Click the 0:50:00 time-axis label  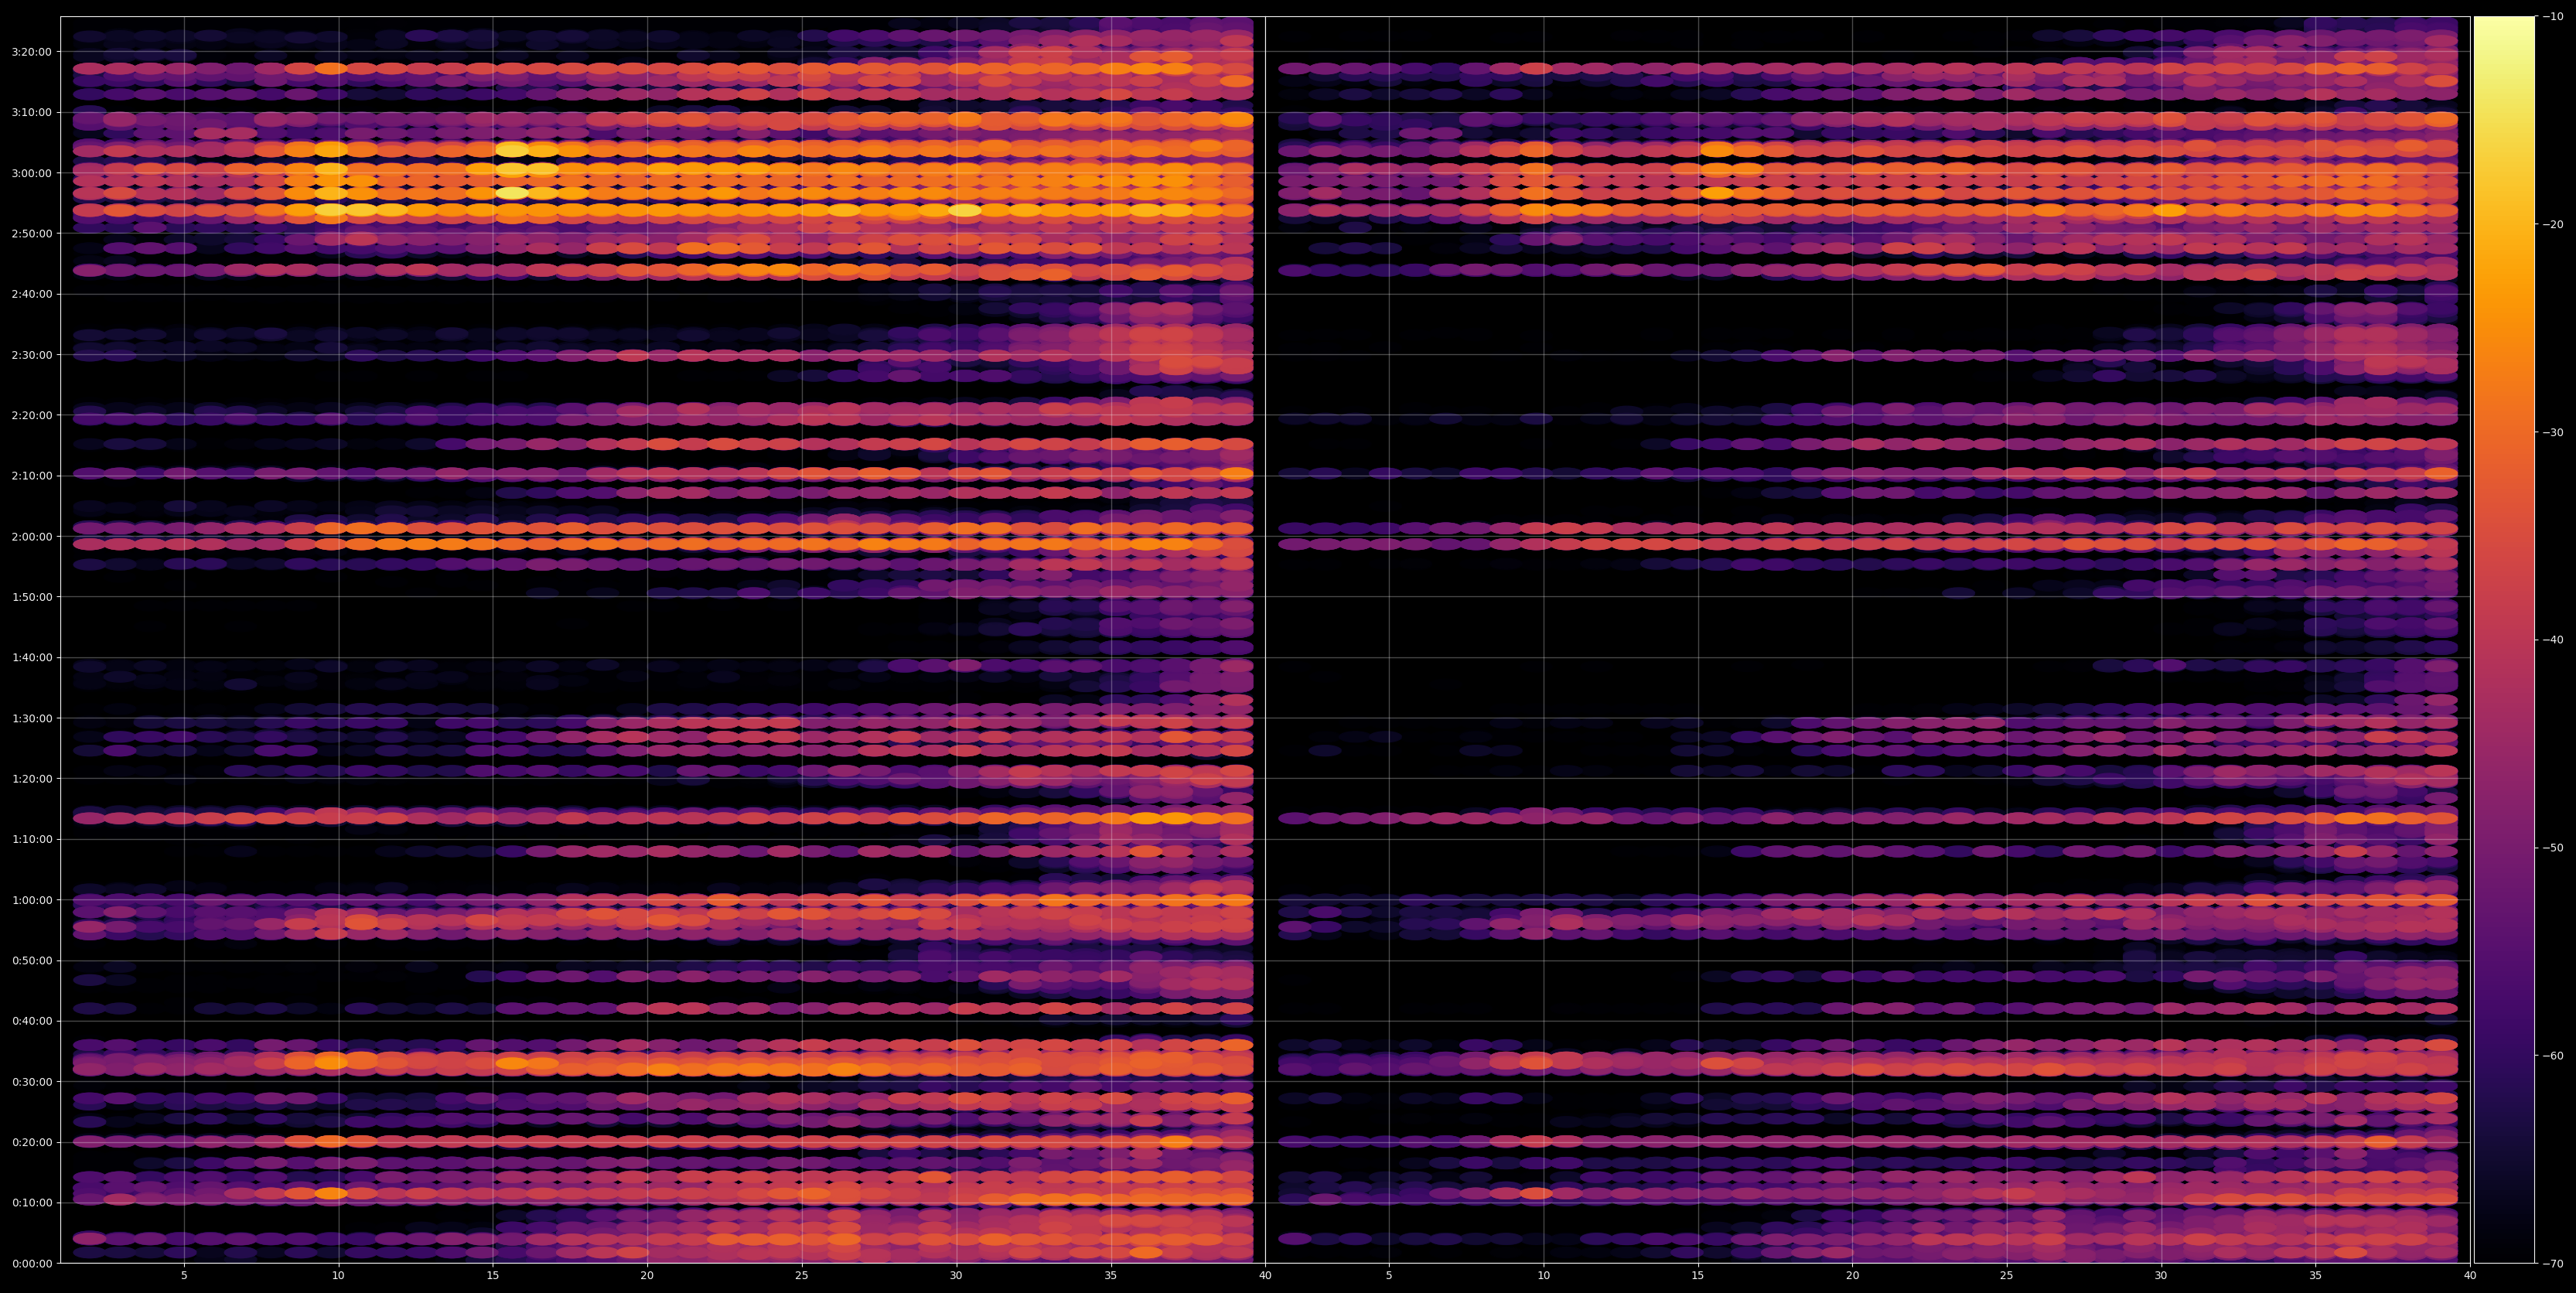31,960
